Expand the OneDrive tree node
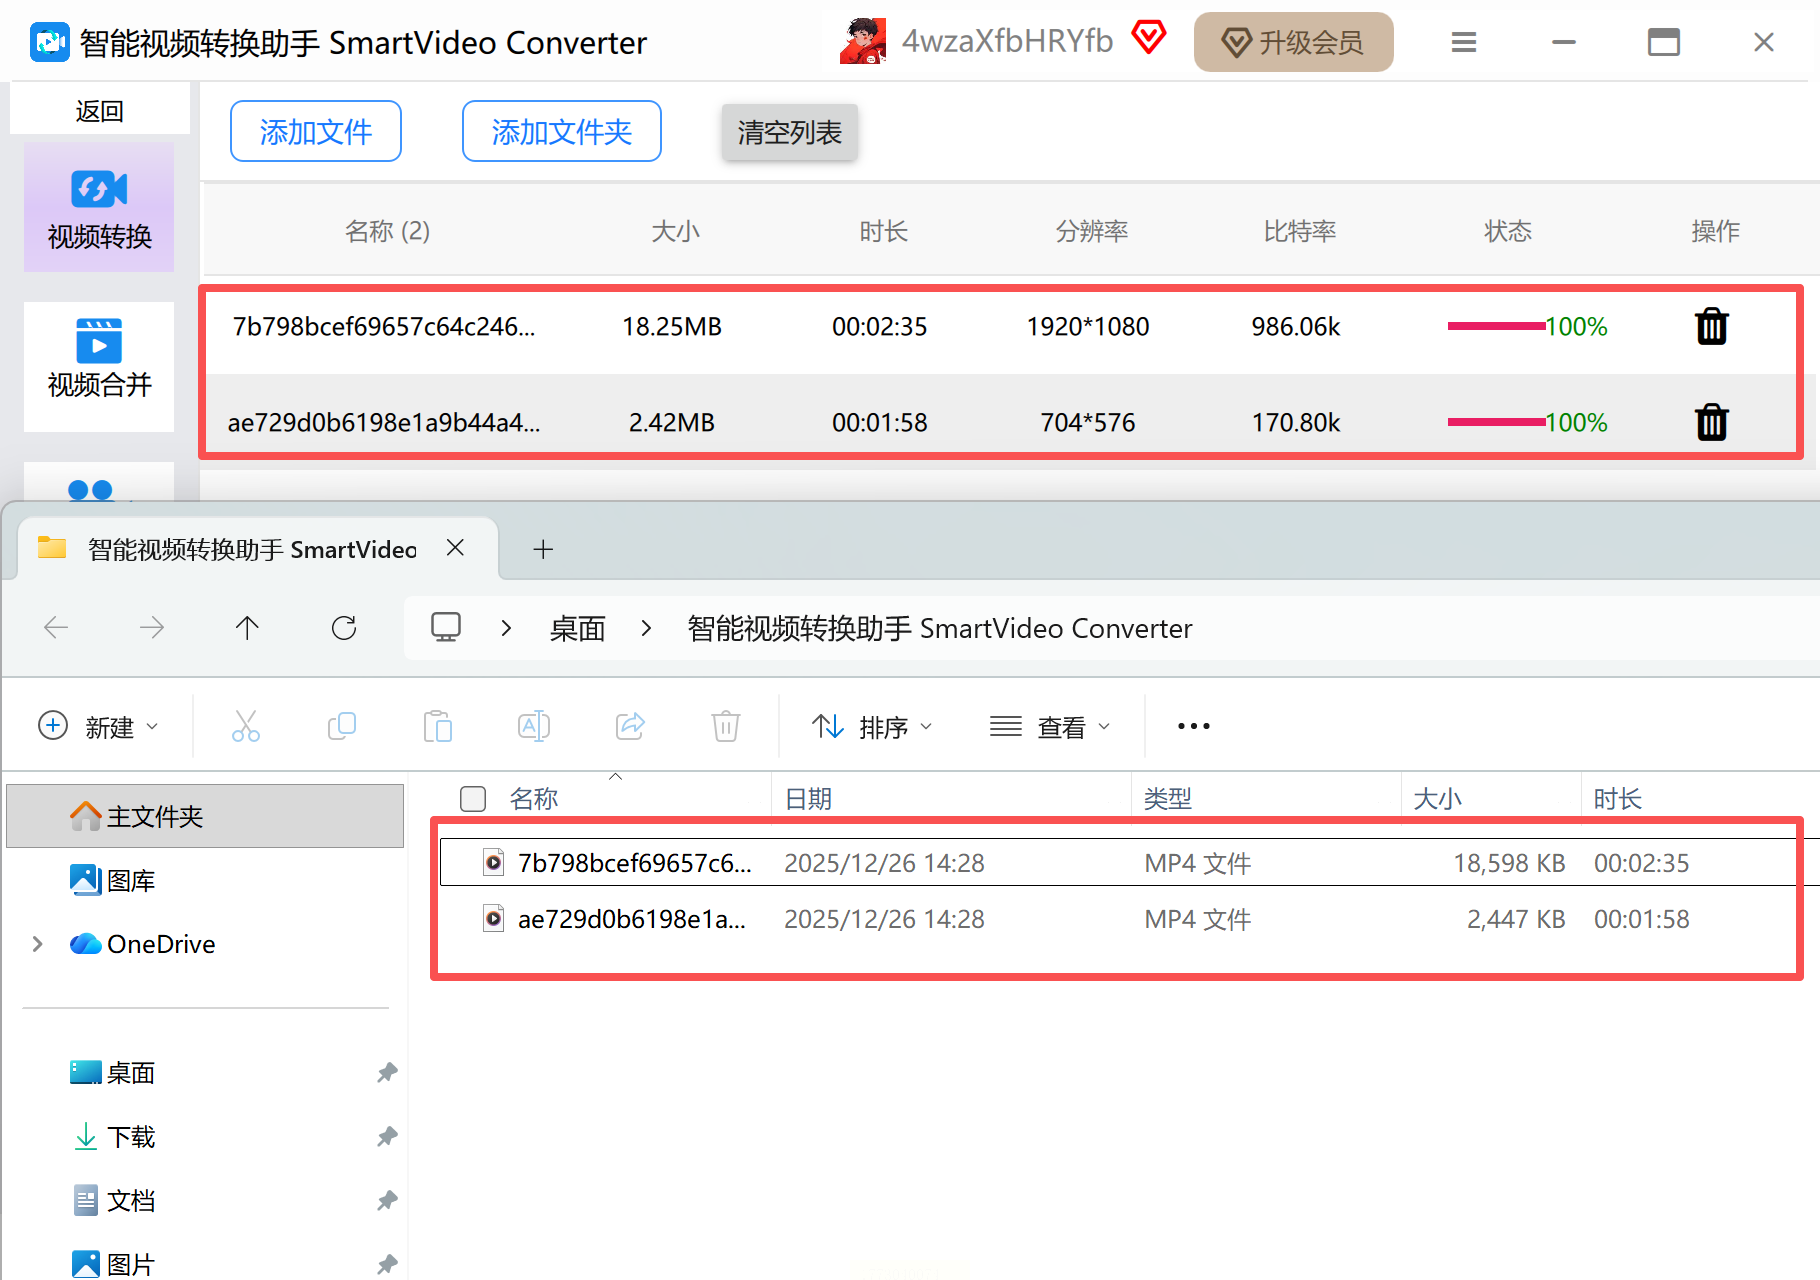 coord(38,944)
